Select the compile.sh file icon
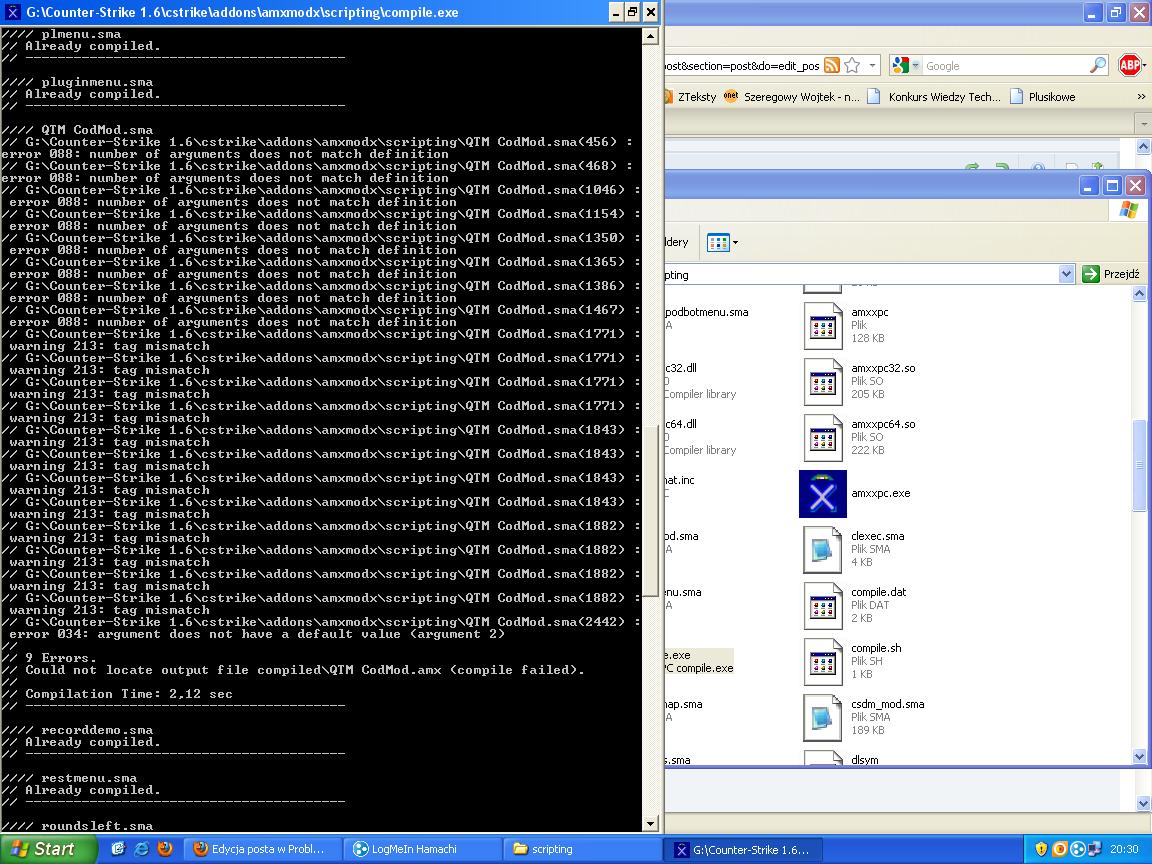Viewport: 1152px width, 864px height. (x=822, y=661)
